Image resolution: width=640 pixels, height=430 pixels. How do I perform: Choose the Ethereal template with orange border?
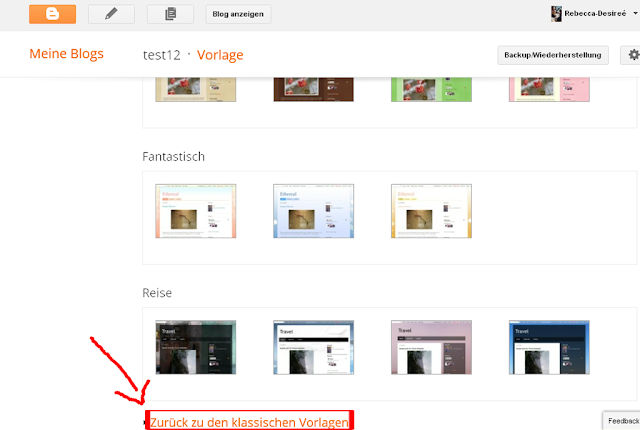[196, 211]
